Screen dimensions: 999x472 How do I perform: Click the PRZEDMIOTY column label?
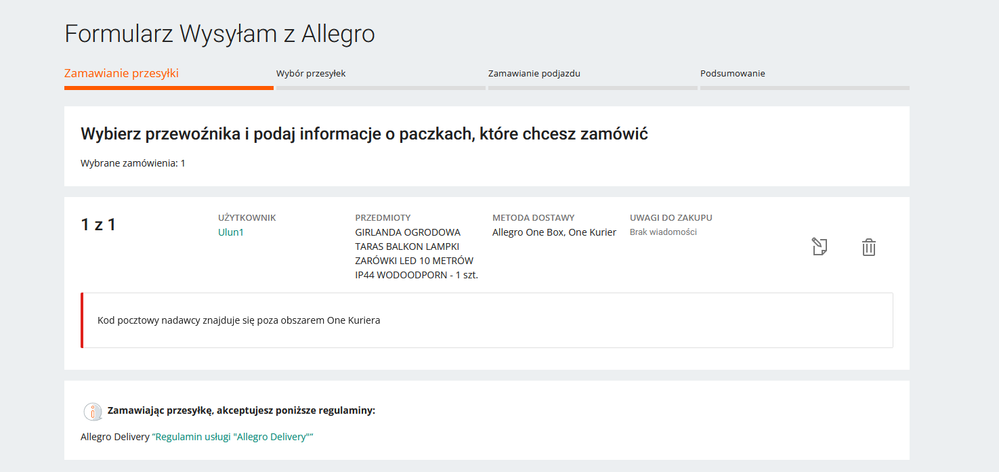point(383,218)
